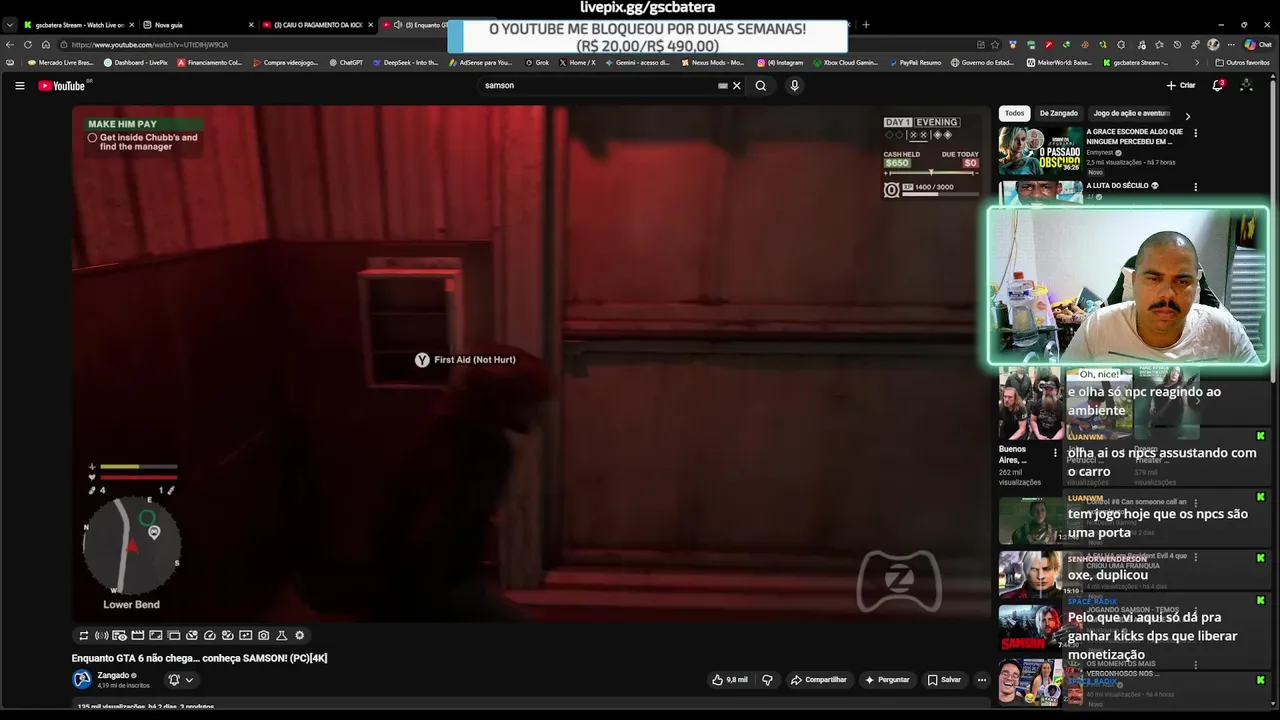The image size is (1280, 720).
Task: Switch to 'CAIU O PAGAMENTO DA KICK' tab
Action: (318, 25)
